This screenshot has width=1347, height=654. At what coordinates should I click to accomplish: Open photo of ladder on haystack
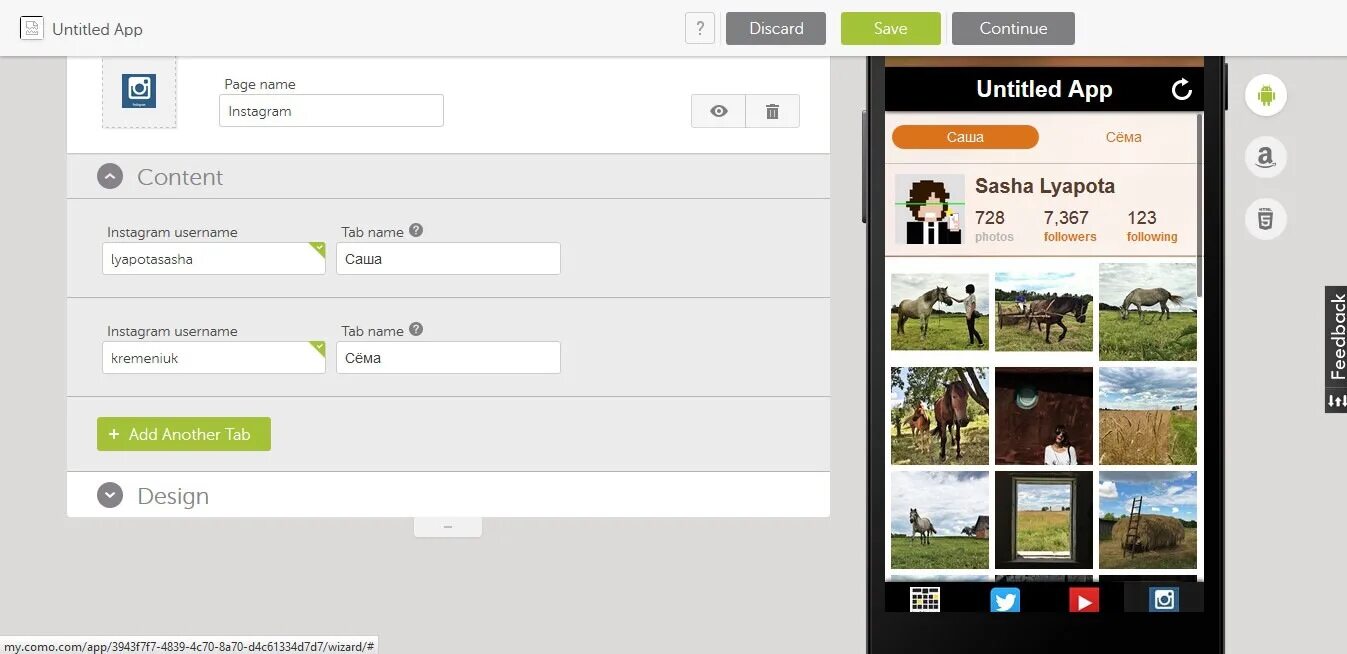click(x=1148, y=520)
